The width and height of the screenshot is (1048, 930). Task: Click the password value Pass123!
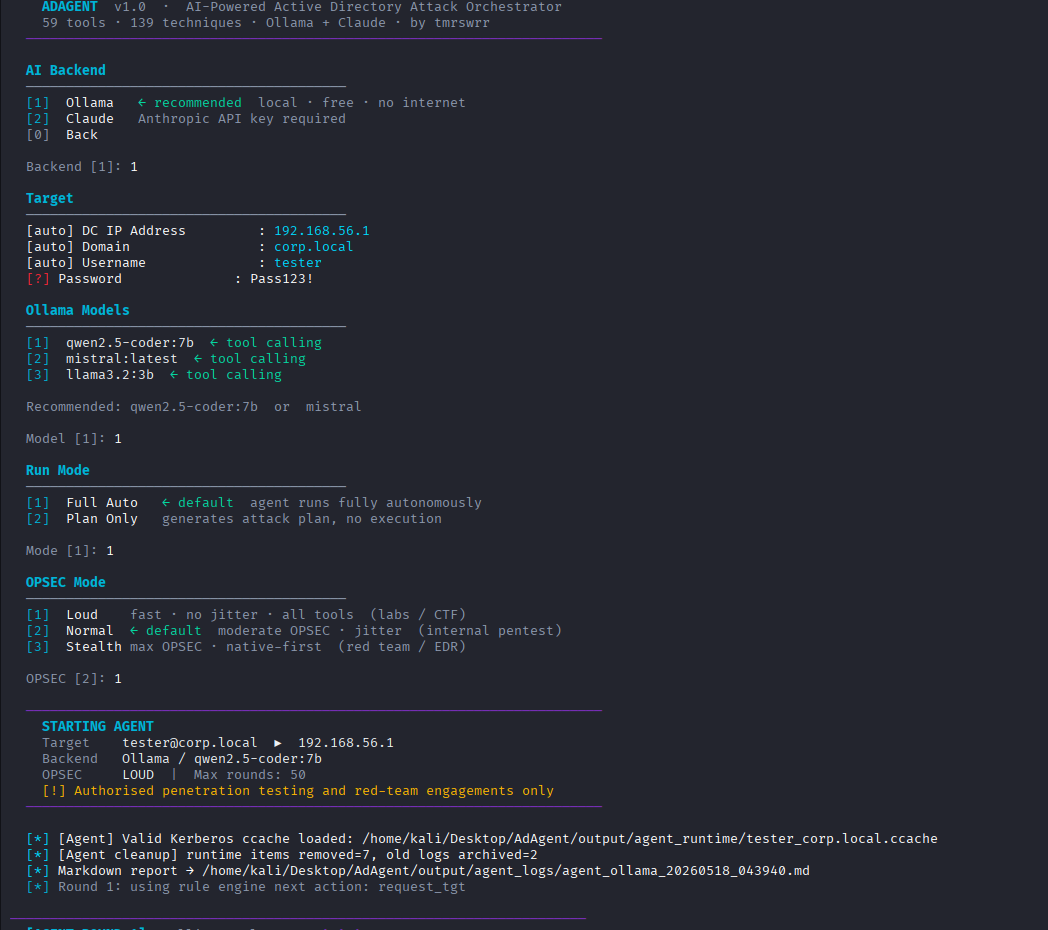(x=281, y=279)
